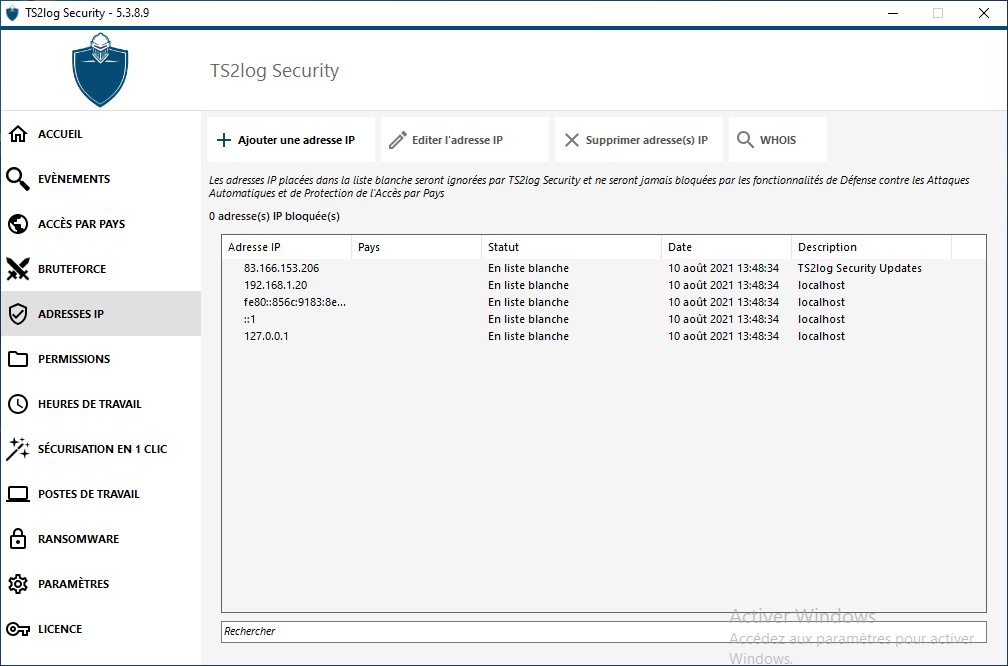The image size is (1008, 666).
Task: Go to POSTES DE TRAVAIL
Action: [x=101, y=494]
